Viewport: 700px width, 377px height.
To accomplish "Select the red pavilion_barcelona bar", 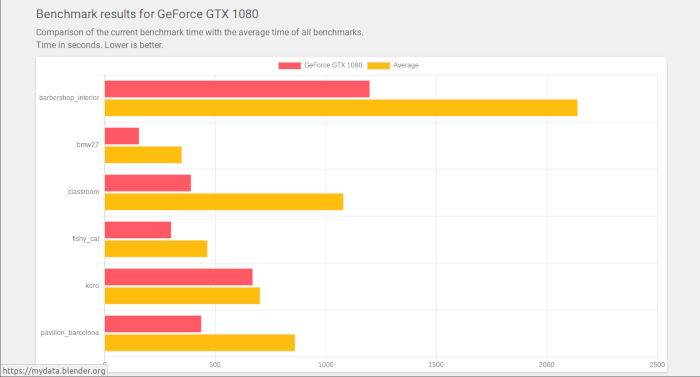I will (153, 324).
